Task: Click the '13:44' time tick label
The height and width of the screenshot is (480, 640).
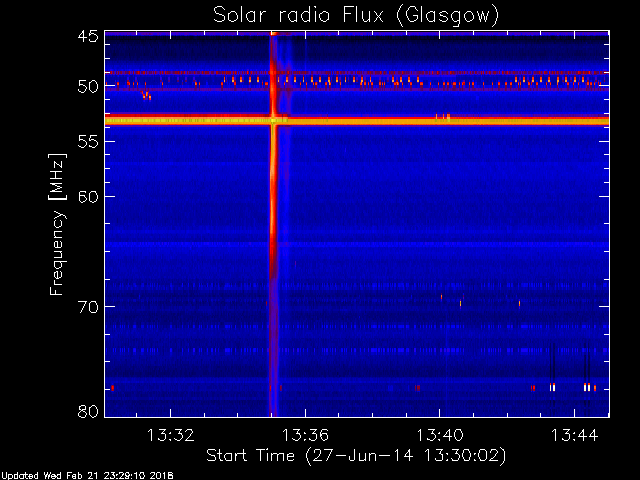Action: click(574, 435)
